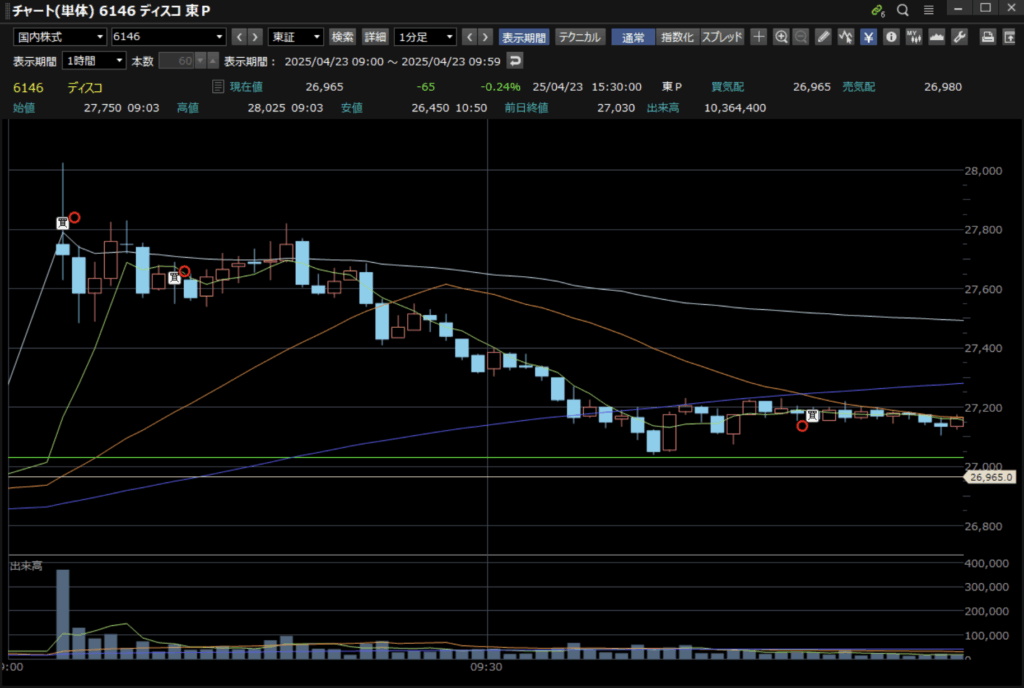Expand the 1分足 timeframe dropdown
1024x688 pixels.
click(425, 37)
